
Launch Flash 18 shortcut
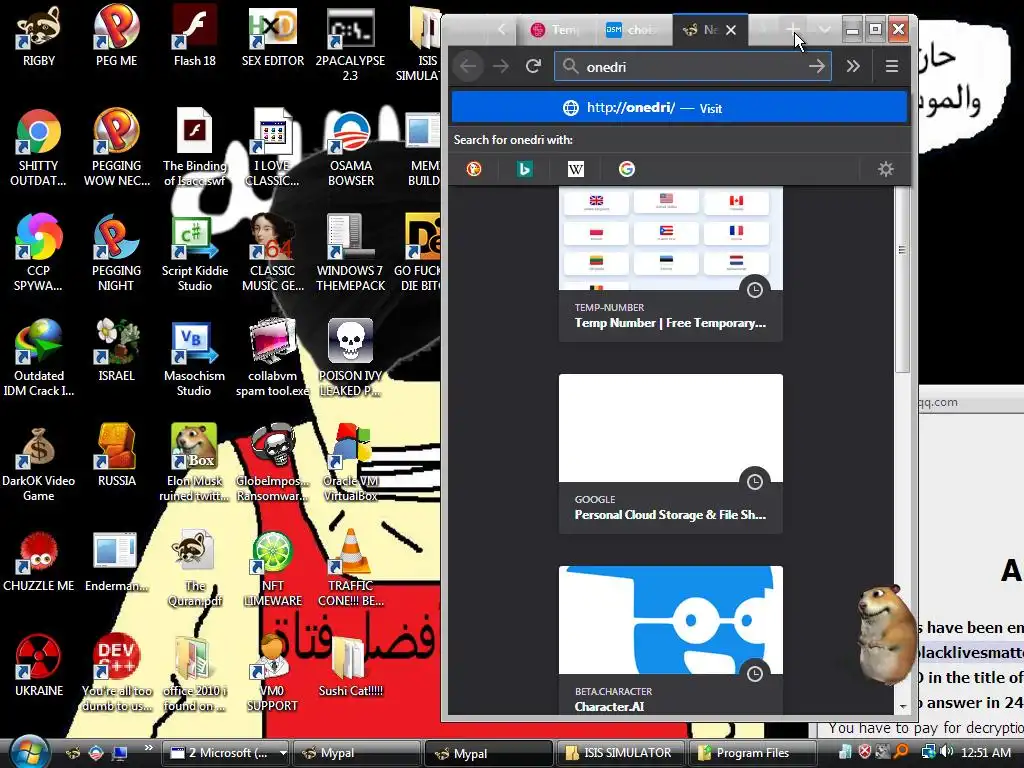[x=195, y=36]
